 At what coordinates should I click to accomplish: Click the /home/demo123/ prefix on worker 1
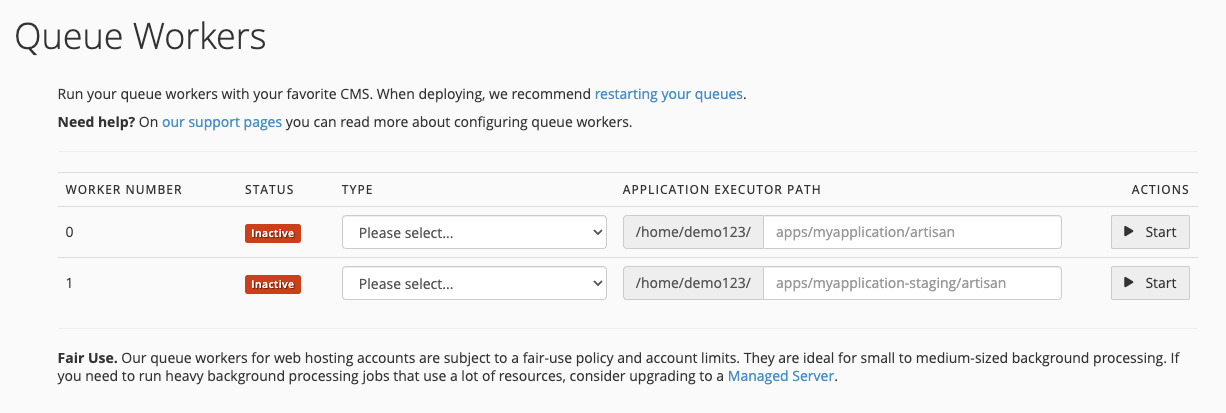tap(693, 283)
